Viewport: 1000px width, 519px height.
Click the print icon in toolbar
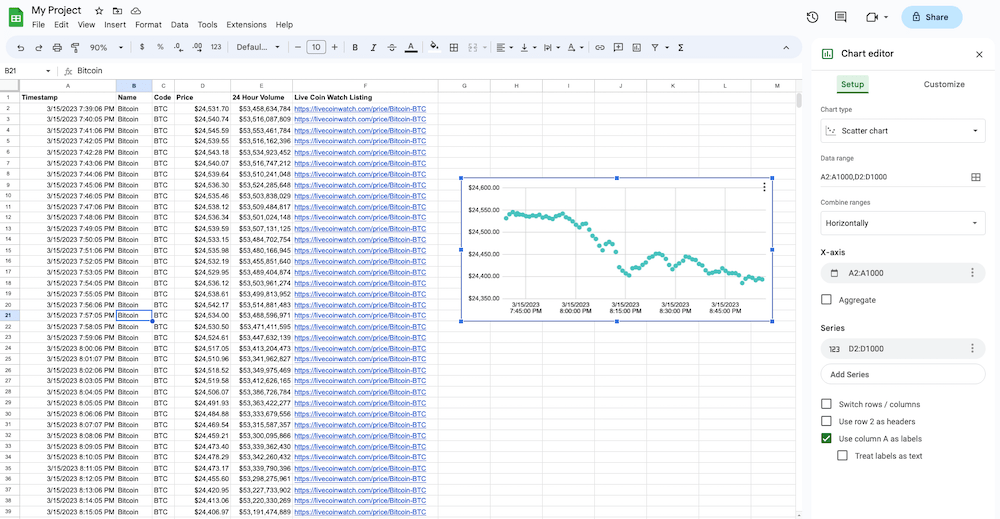point(57,47)
